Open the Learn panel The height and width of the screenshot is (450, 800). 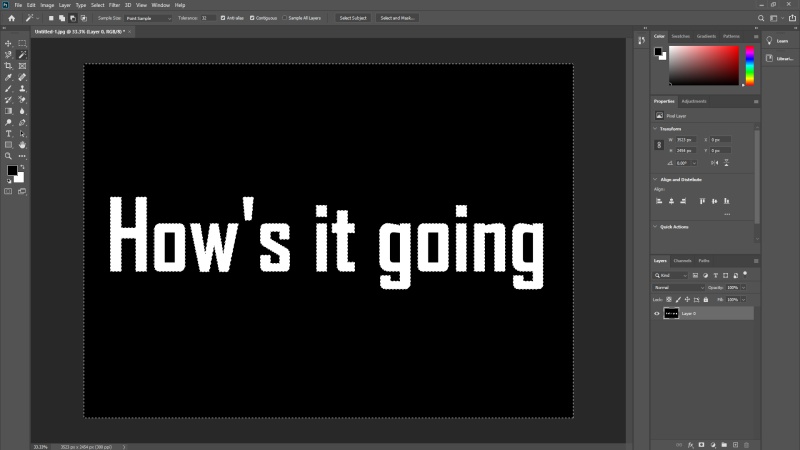(779, 41)
